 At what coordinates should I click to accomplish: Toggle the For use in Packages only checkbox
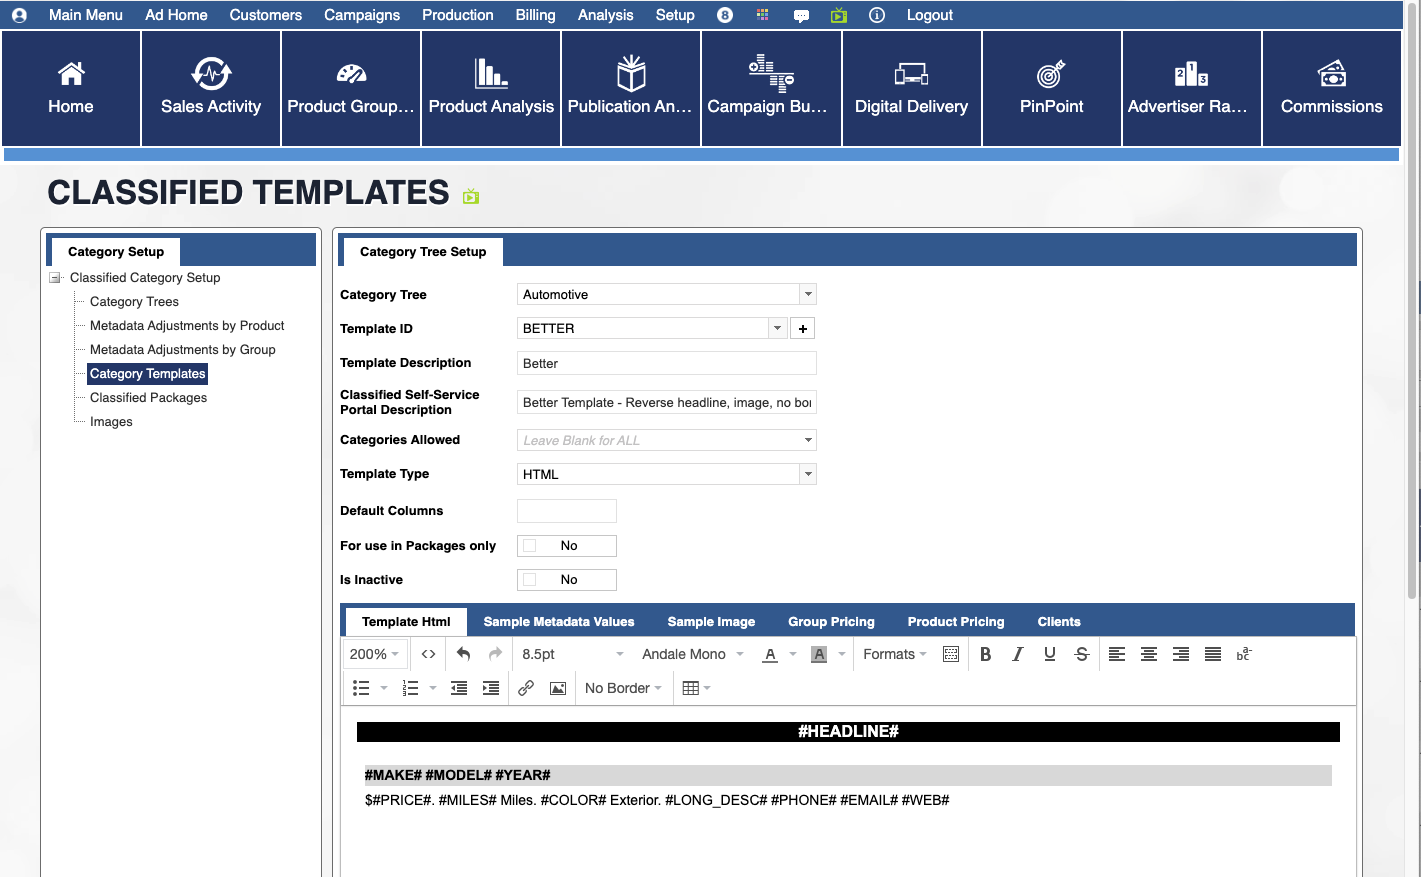[x=530, y=546]
